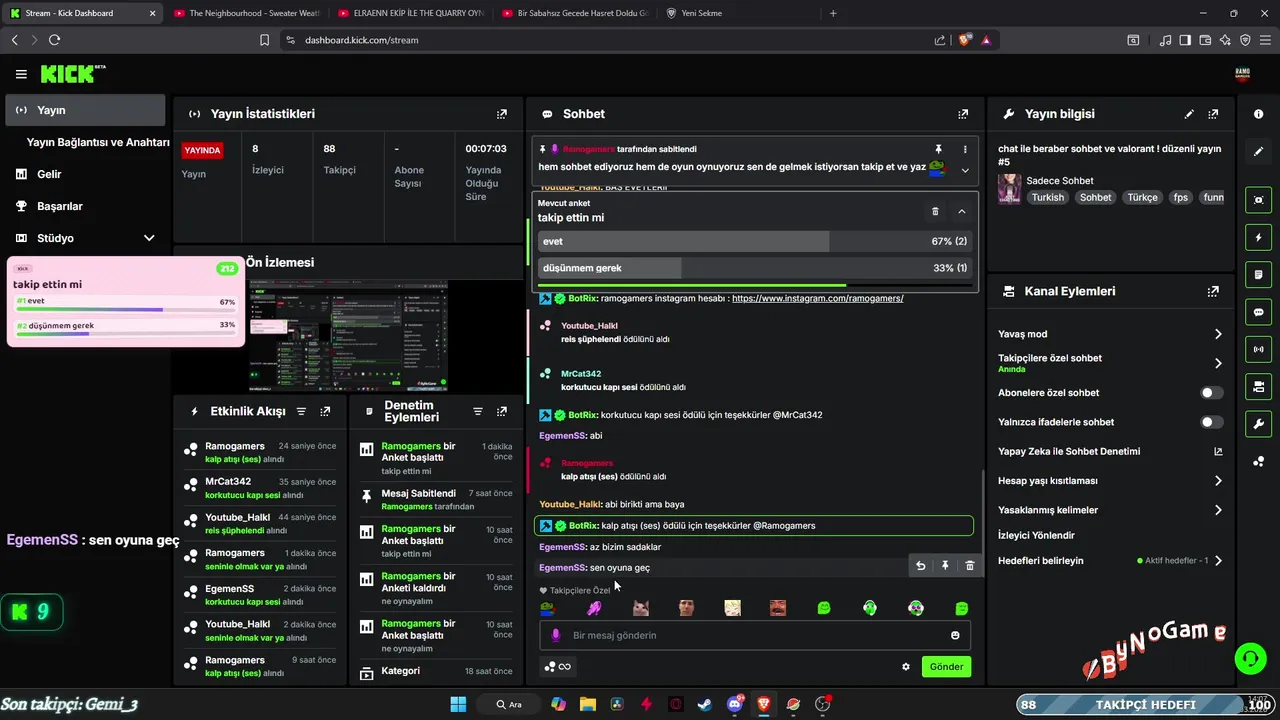Viewport: 1280px width, 720px height.
Task: Open filter options for Etkinlik Akışı
Action: (x=301, y=411)
